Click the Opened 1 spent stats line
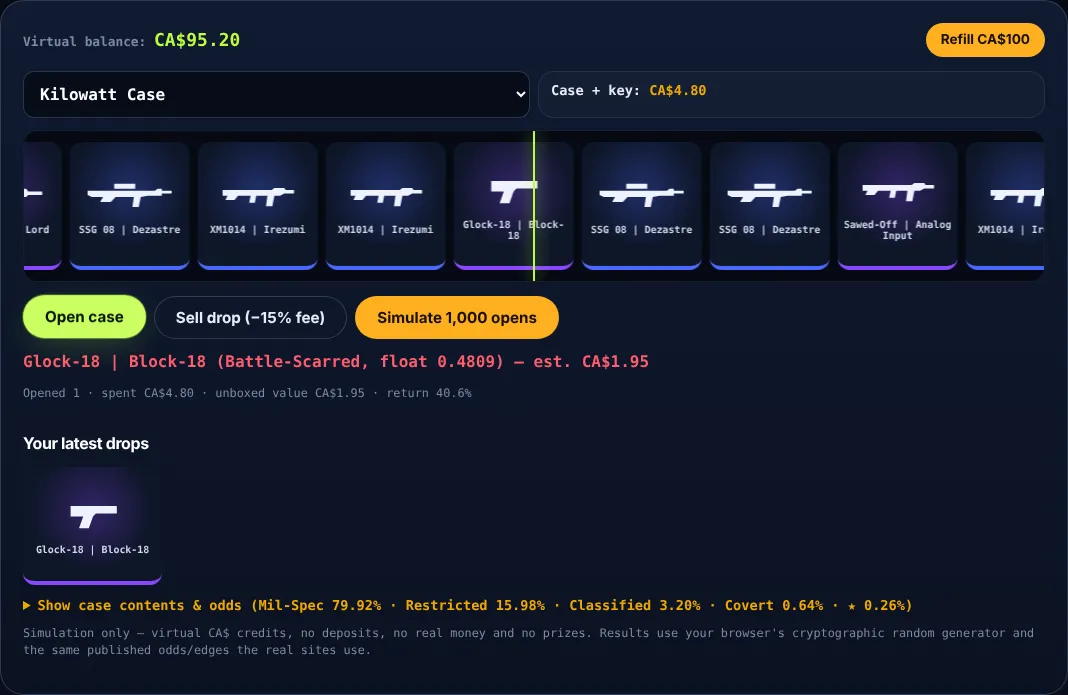The width and height of the screenshot is (1068, 695). [247, 393]
